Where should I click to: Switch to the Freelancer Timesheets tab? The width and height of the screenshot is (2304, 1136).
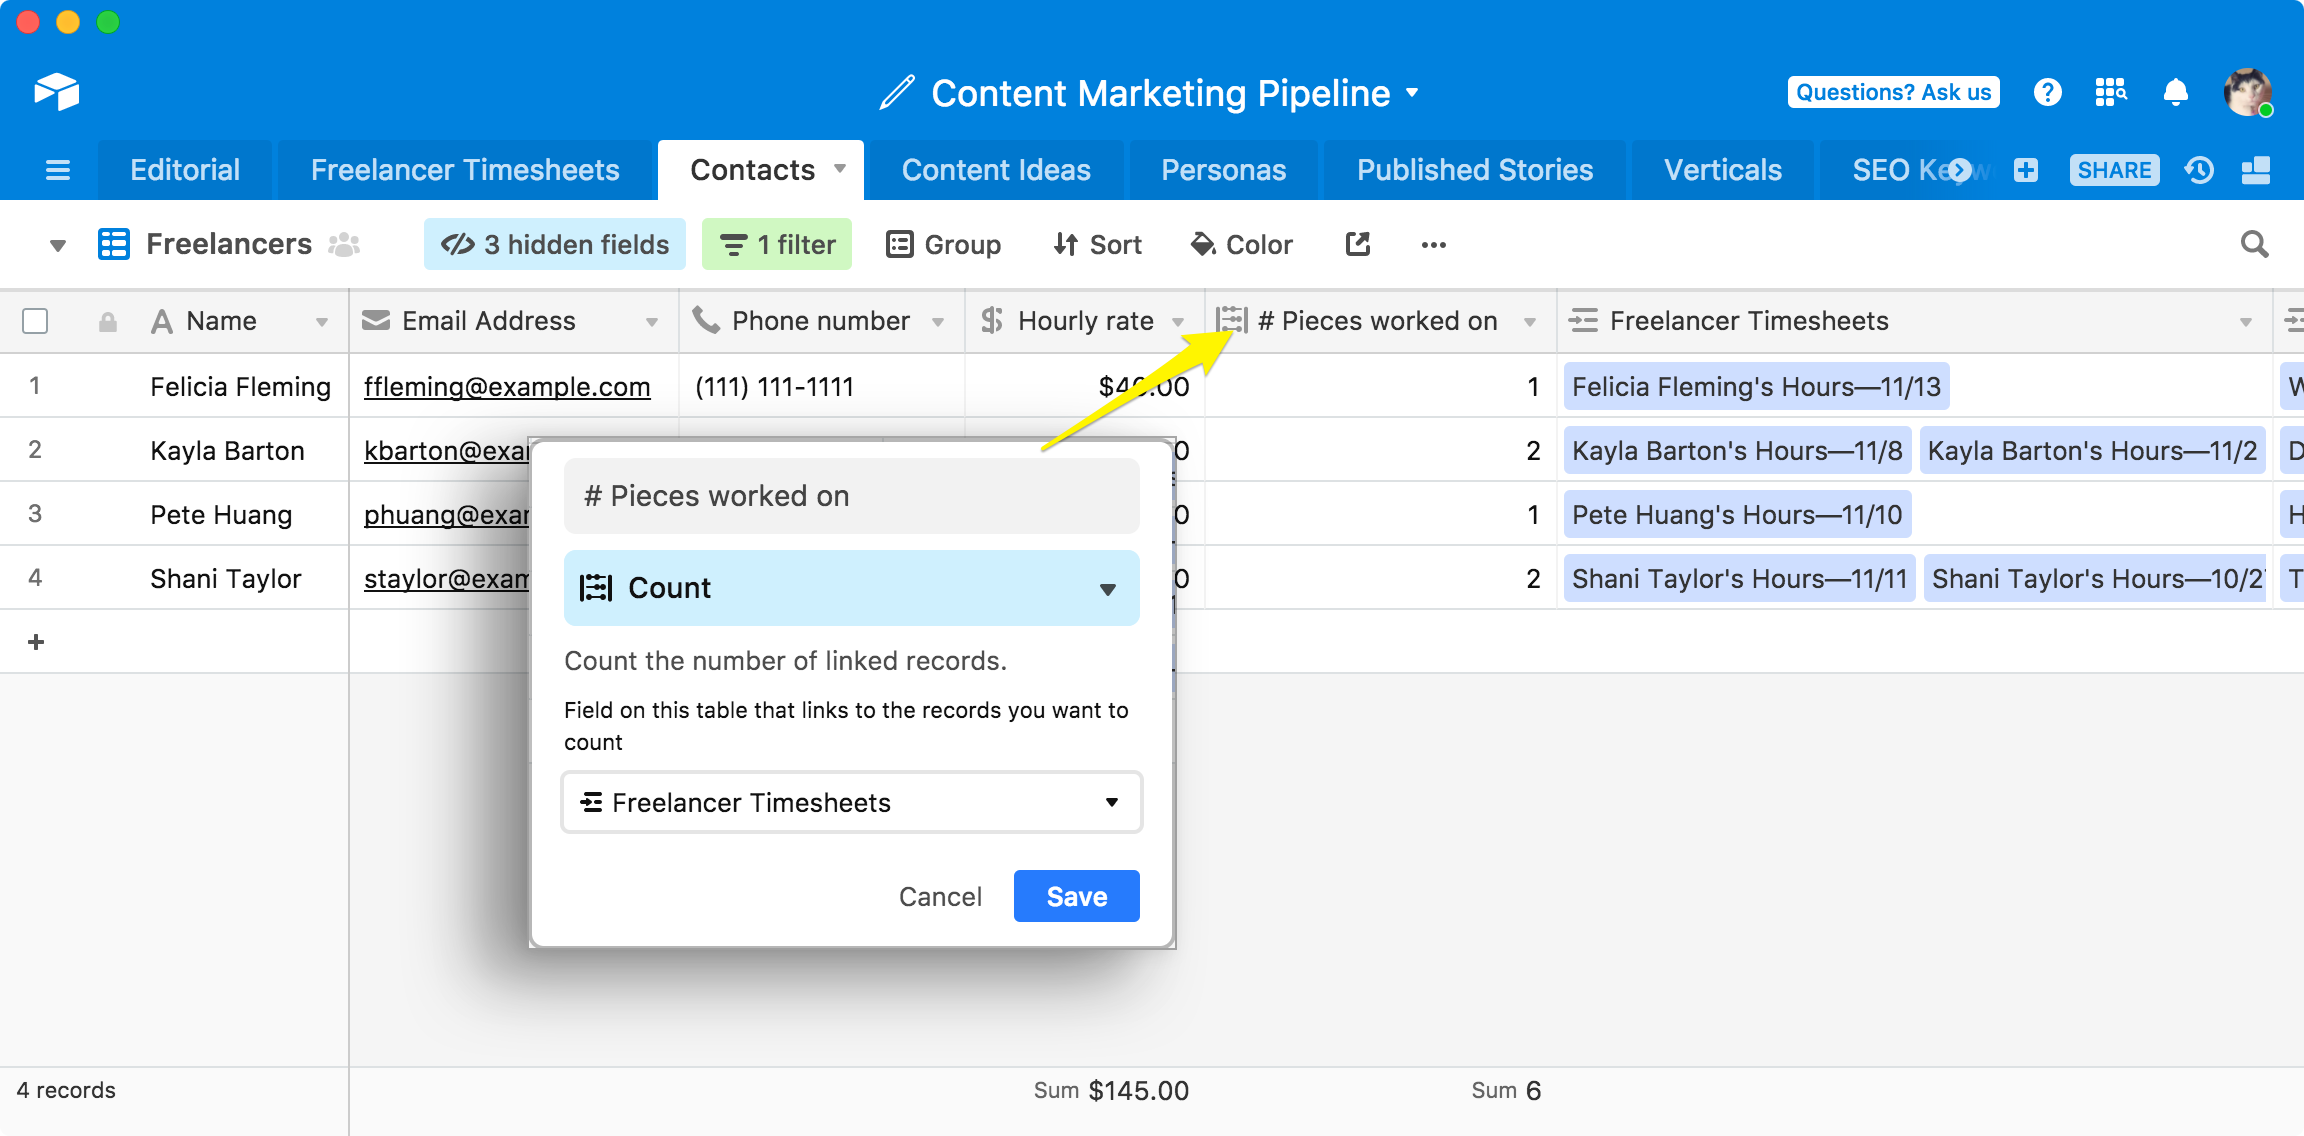pyautogui.click(x=465, y=170)
